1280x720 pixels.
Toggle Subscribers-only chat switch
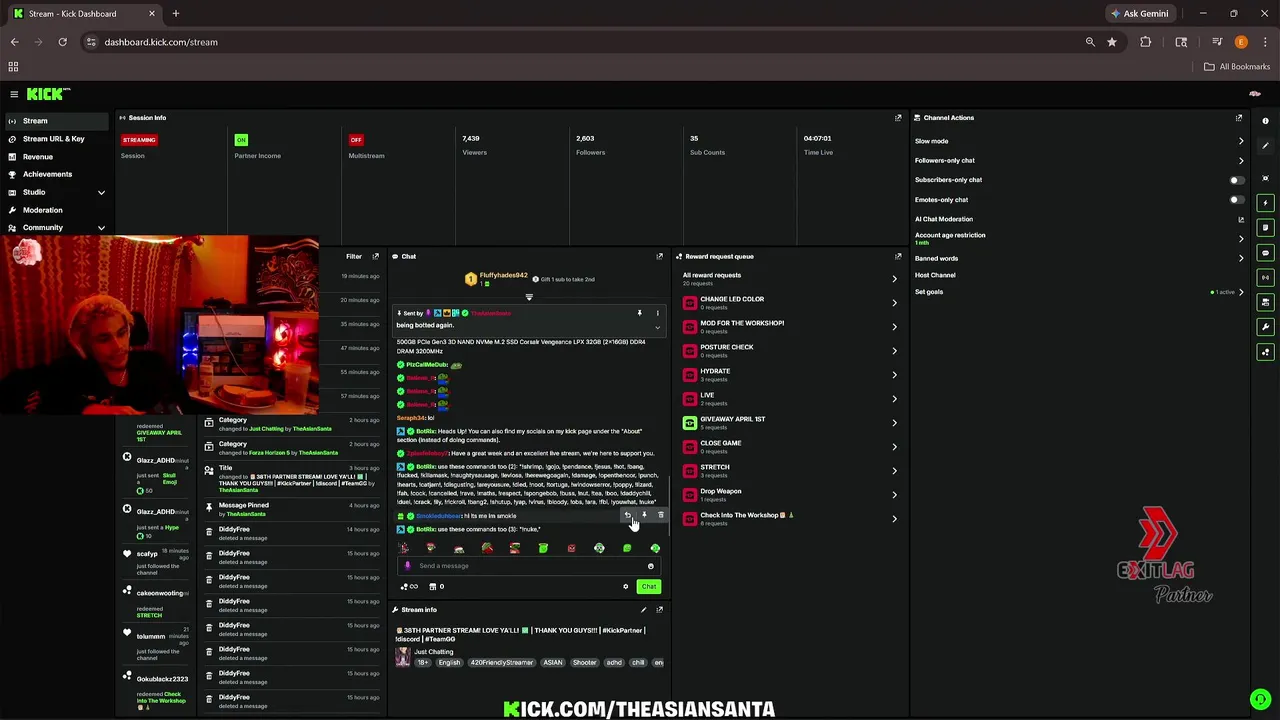click(x=1237, y=180)
